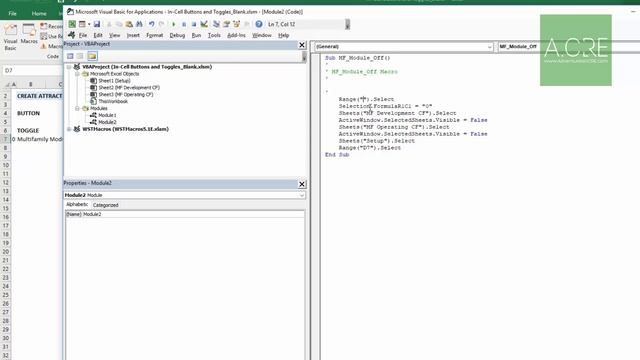The height and width of the screenshot is (360, 640).
Task: Open the Debug menu
Action: point(177,36)
